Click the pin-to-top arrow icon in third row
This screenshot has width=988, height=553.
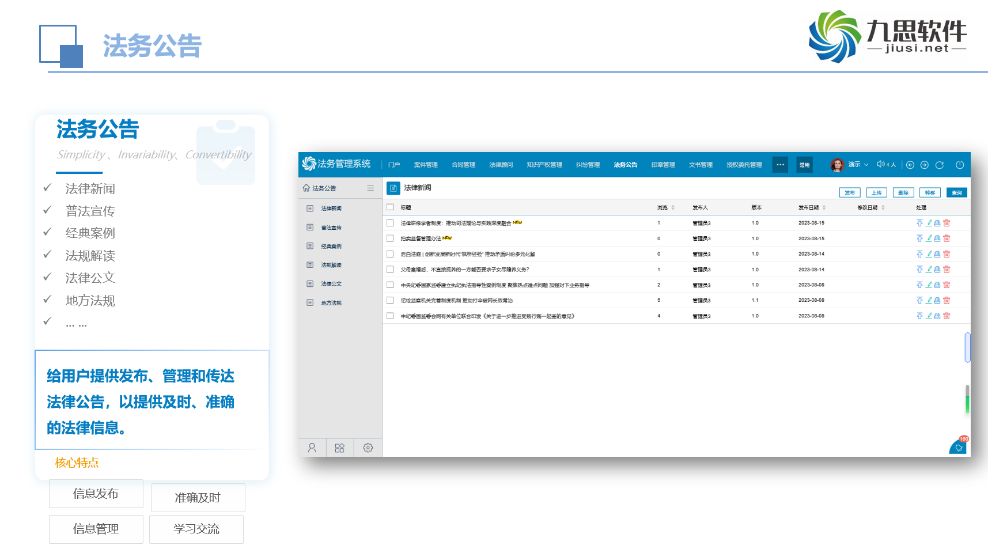point(920,254)
